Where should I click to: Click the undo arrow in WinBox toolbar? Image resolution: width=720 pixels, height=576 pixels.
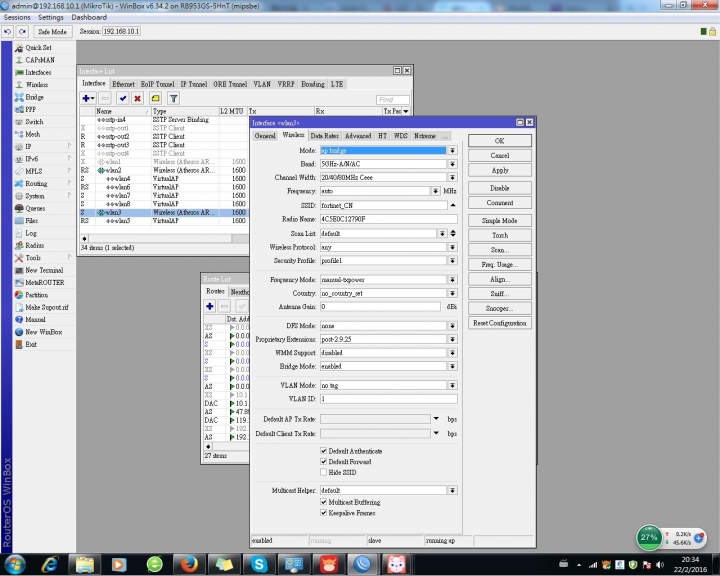click(x=8, y=32)
